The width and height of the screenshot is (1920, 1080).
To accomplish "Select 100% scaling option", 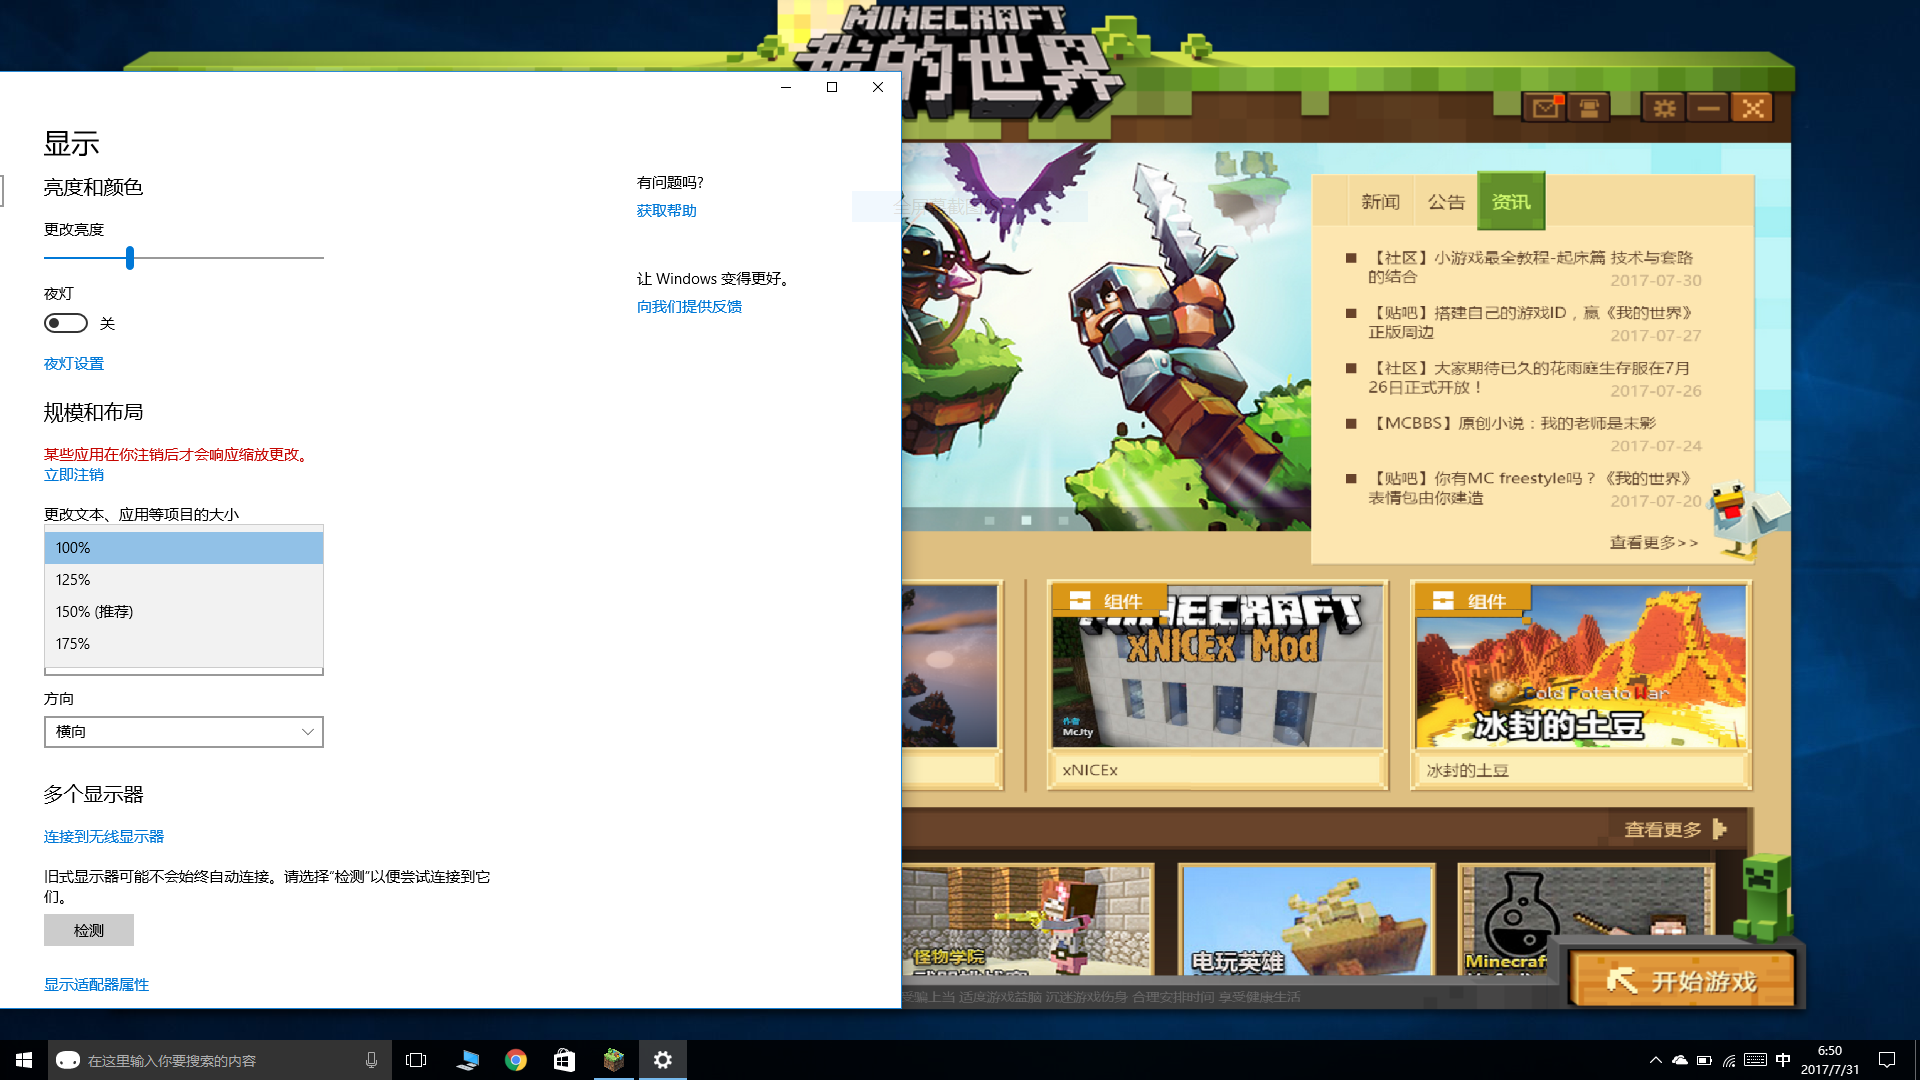I will [184, 548].
